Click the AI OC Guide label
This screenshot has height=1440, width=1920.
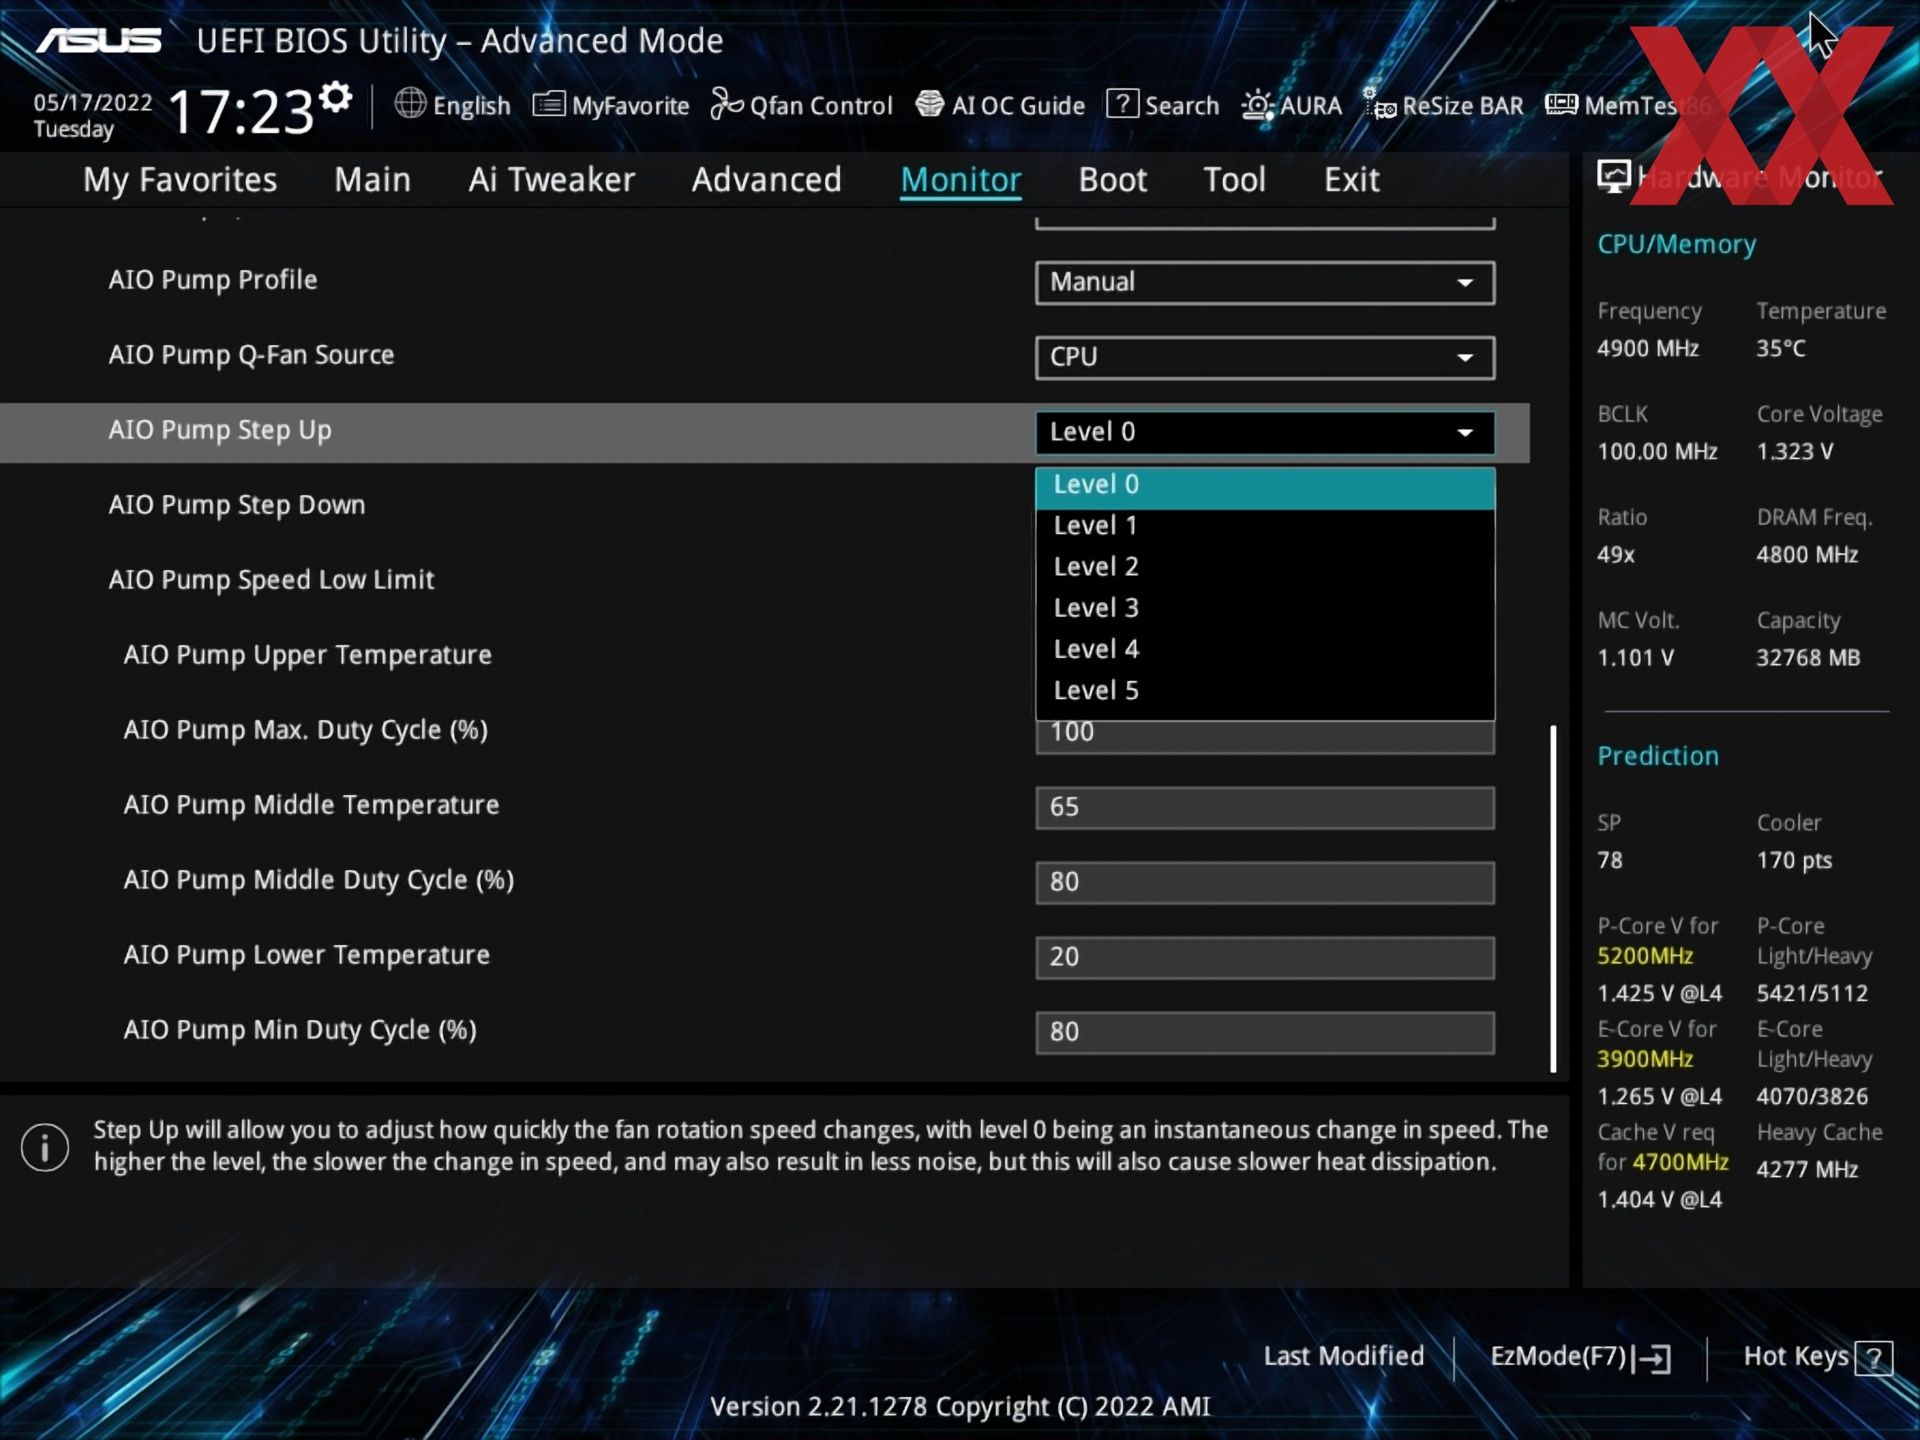click(1018, 106)
